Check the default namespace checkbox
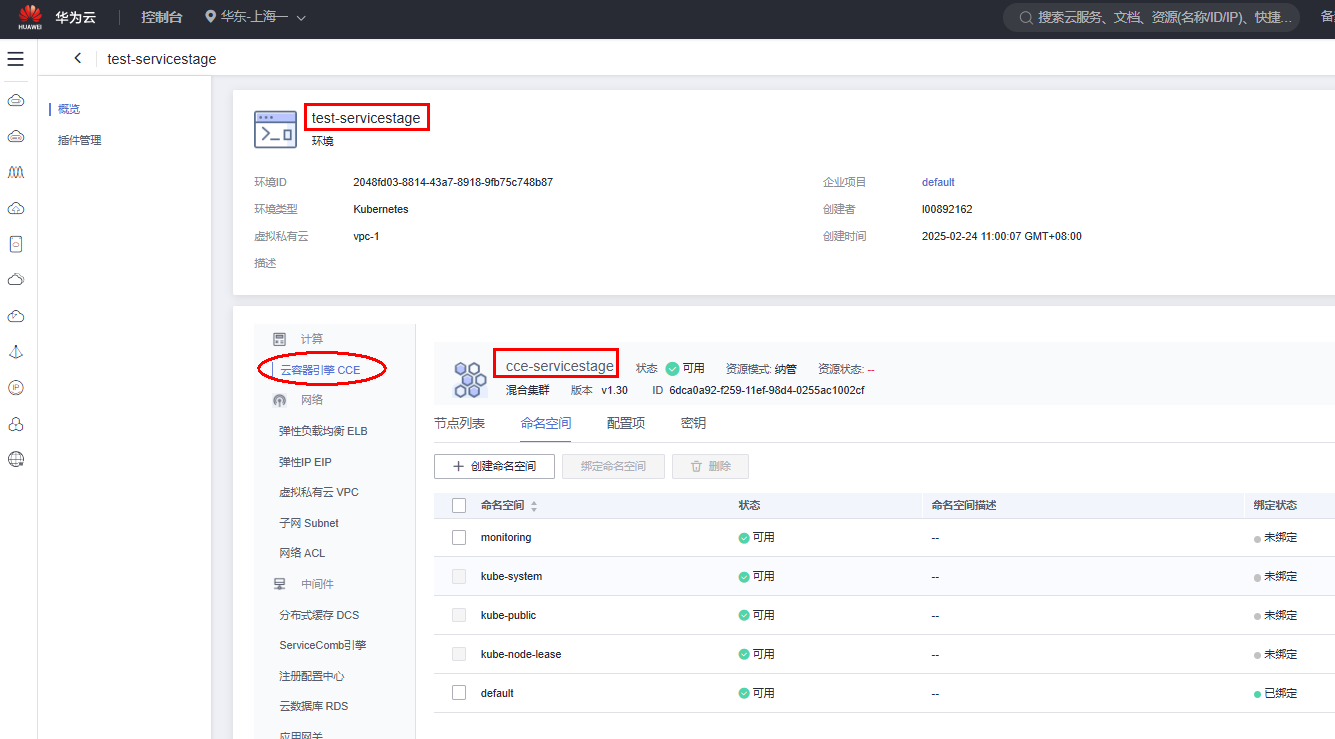 click(x=459, y=693)
